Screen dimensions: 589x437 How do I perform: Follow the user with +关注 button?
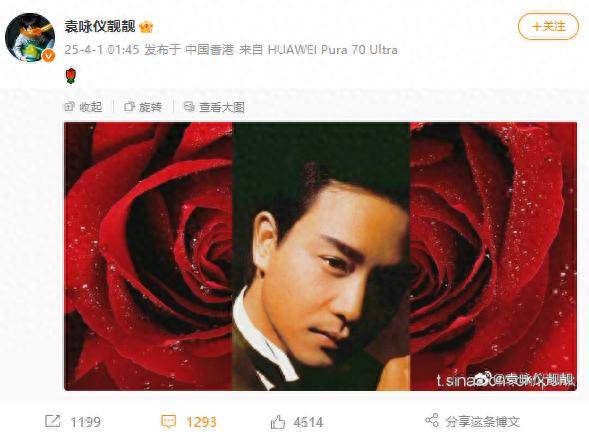(548, 26)
